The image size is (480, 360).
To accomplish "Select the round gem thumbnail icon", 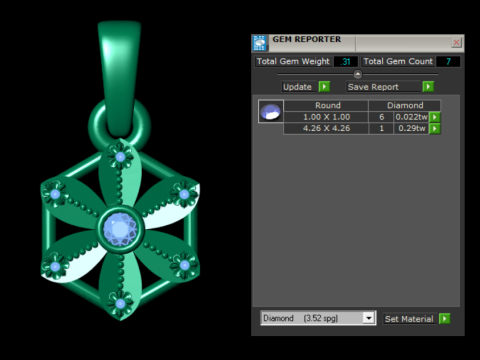I will pyautogui.click(x=271, y=111).
